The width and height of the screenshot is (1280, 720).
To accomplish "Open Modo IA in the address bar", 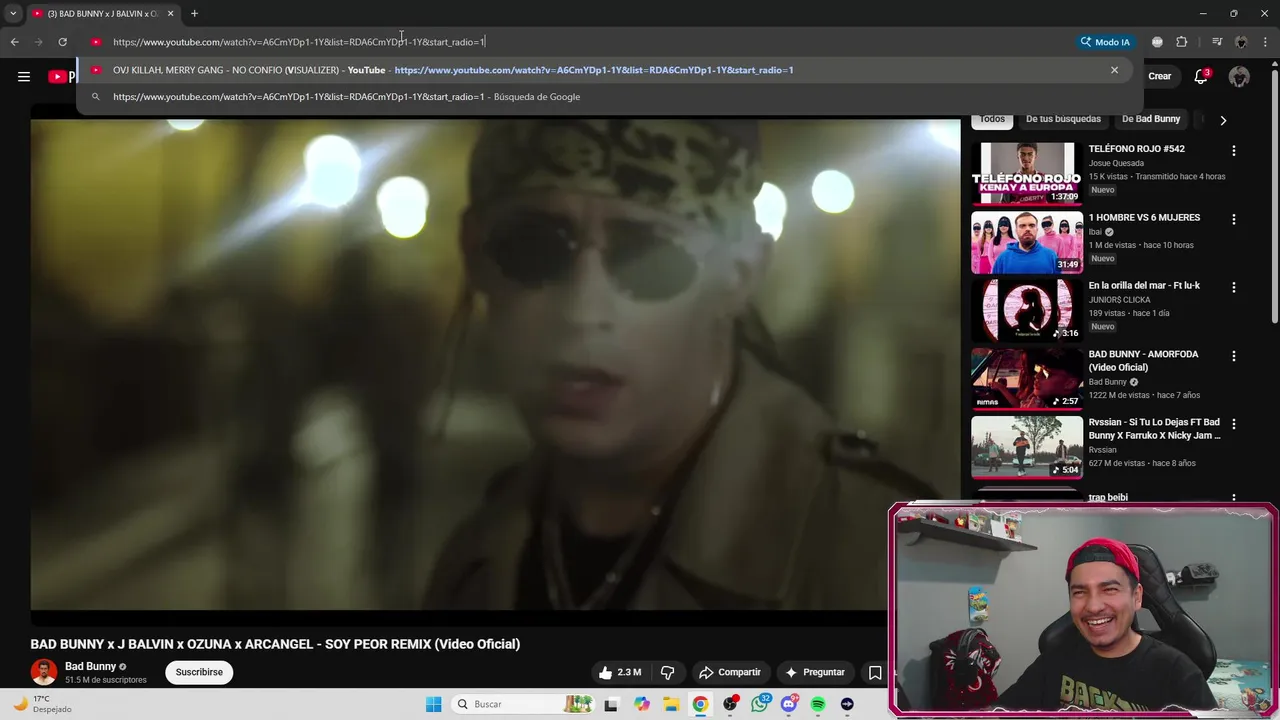I will pyautogui.click(x=1105, y=42).
